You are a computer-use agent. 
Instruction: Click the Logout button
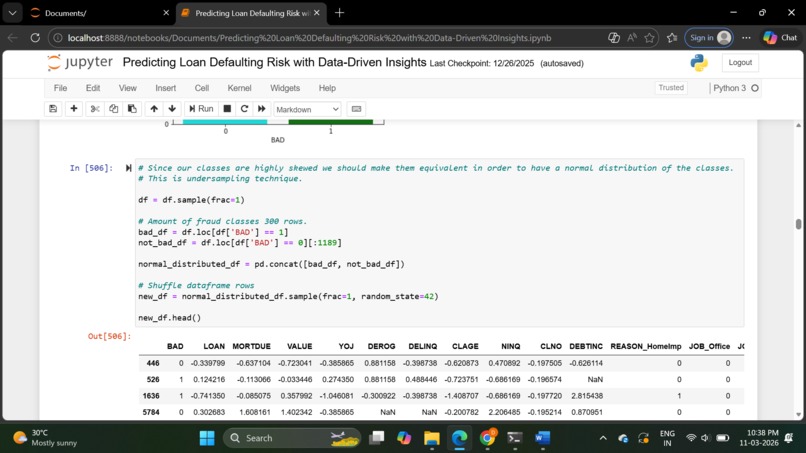[740, 63]
